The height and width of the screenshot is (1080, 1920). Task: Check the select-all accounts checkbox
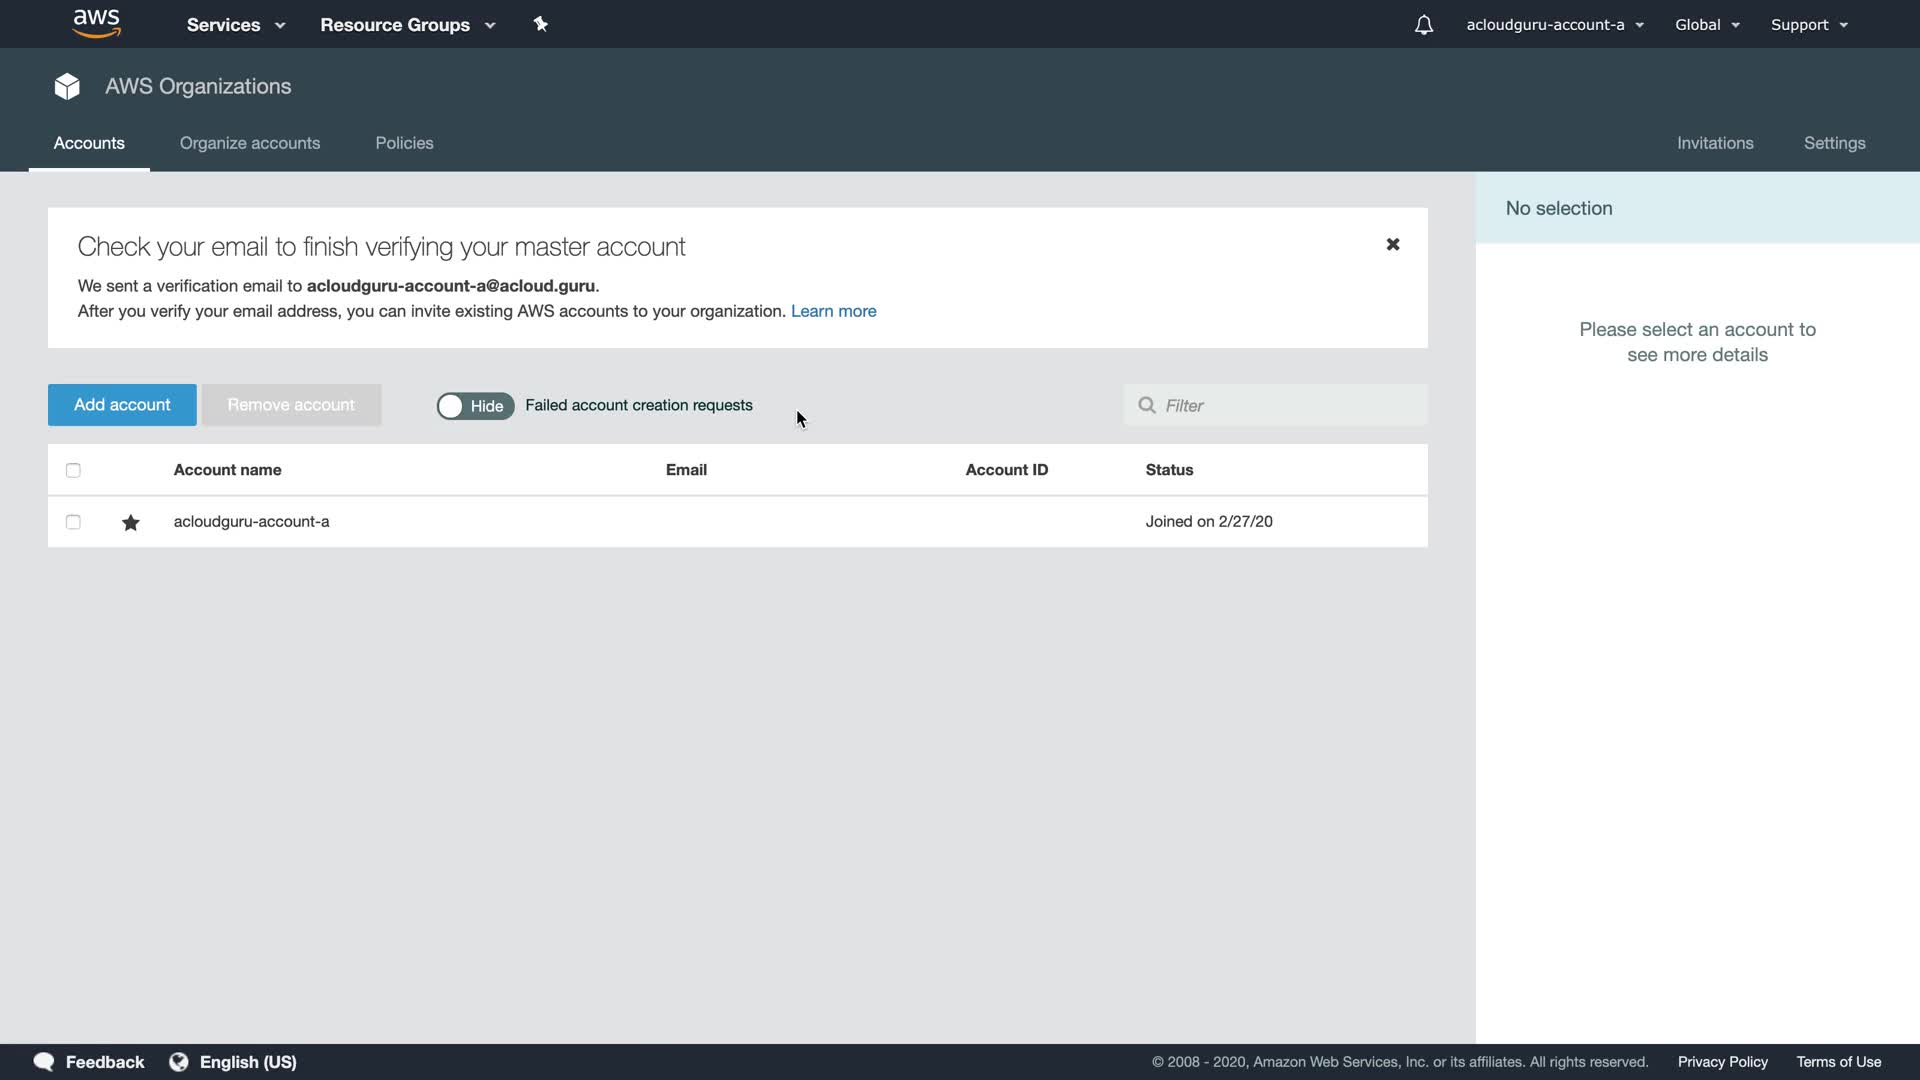(73, 470)
